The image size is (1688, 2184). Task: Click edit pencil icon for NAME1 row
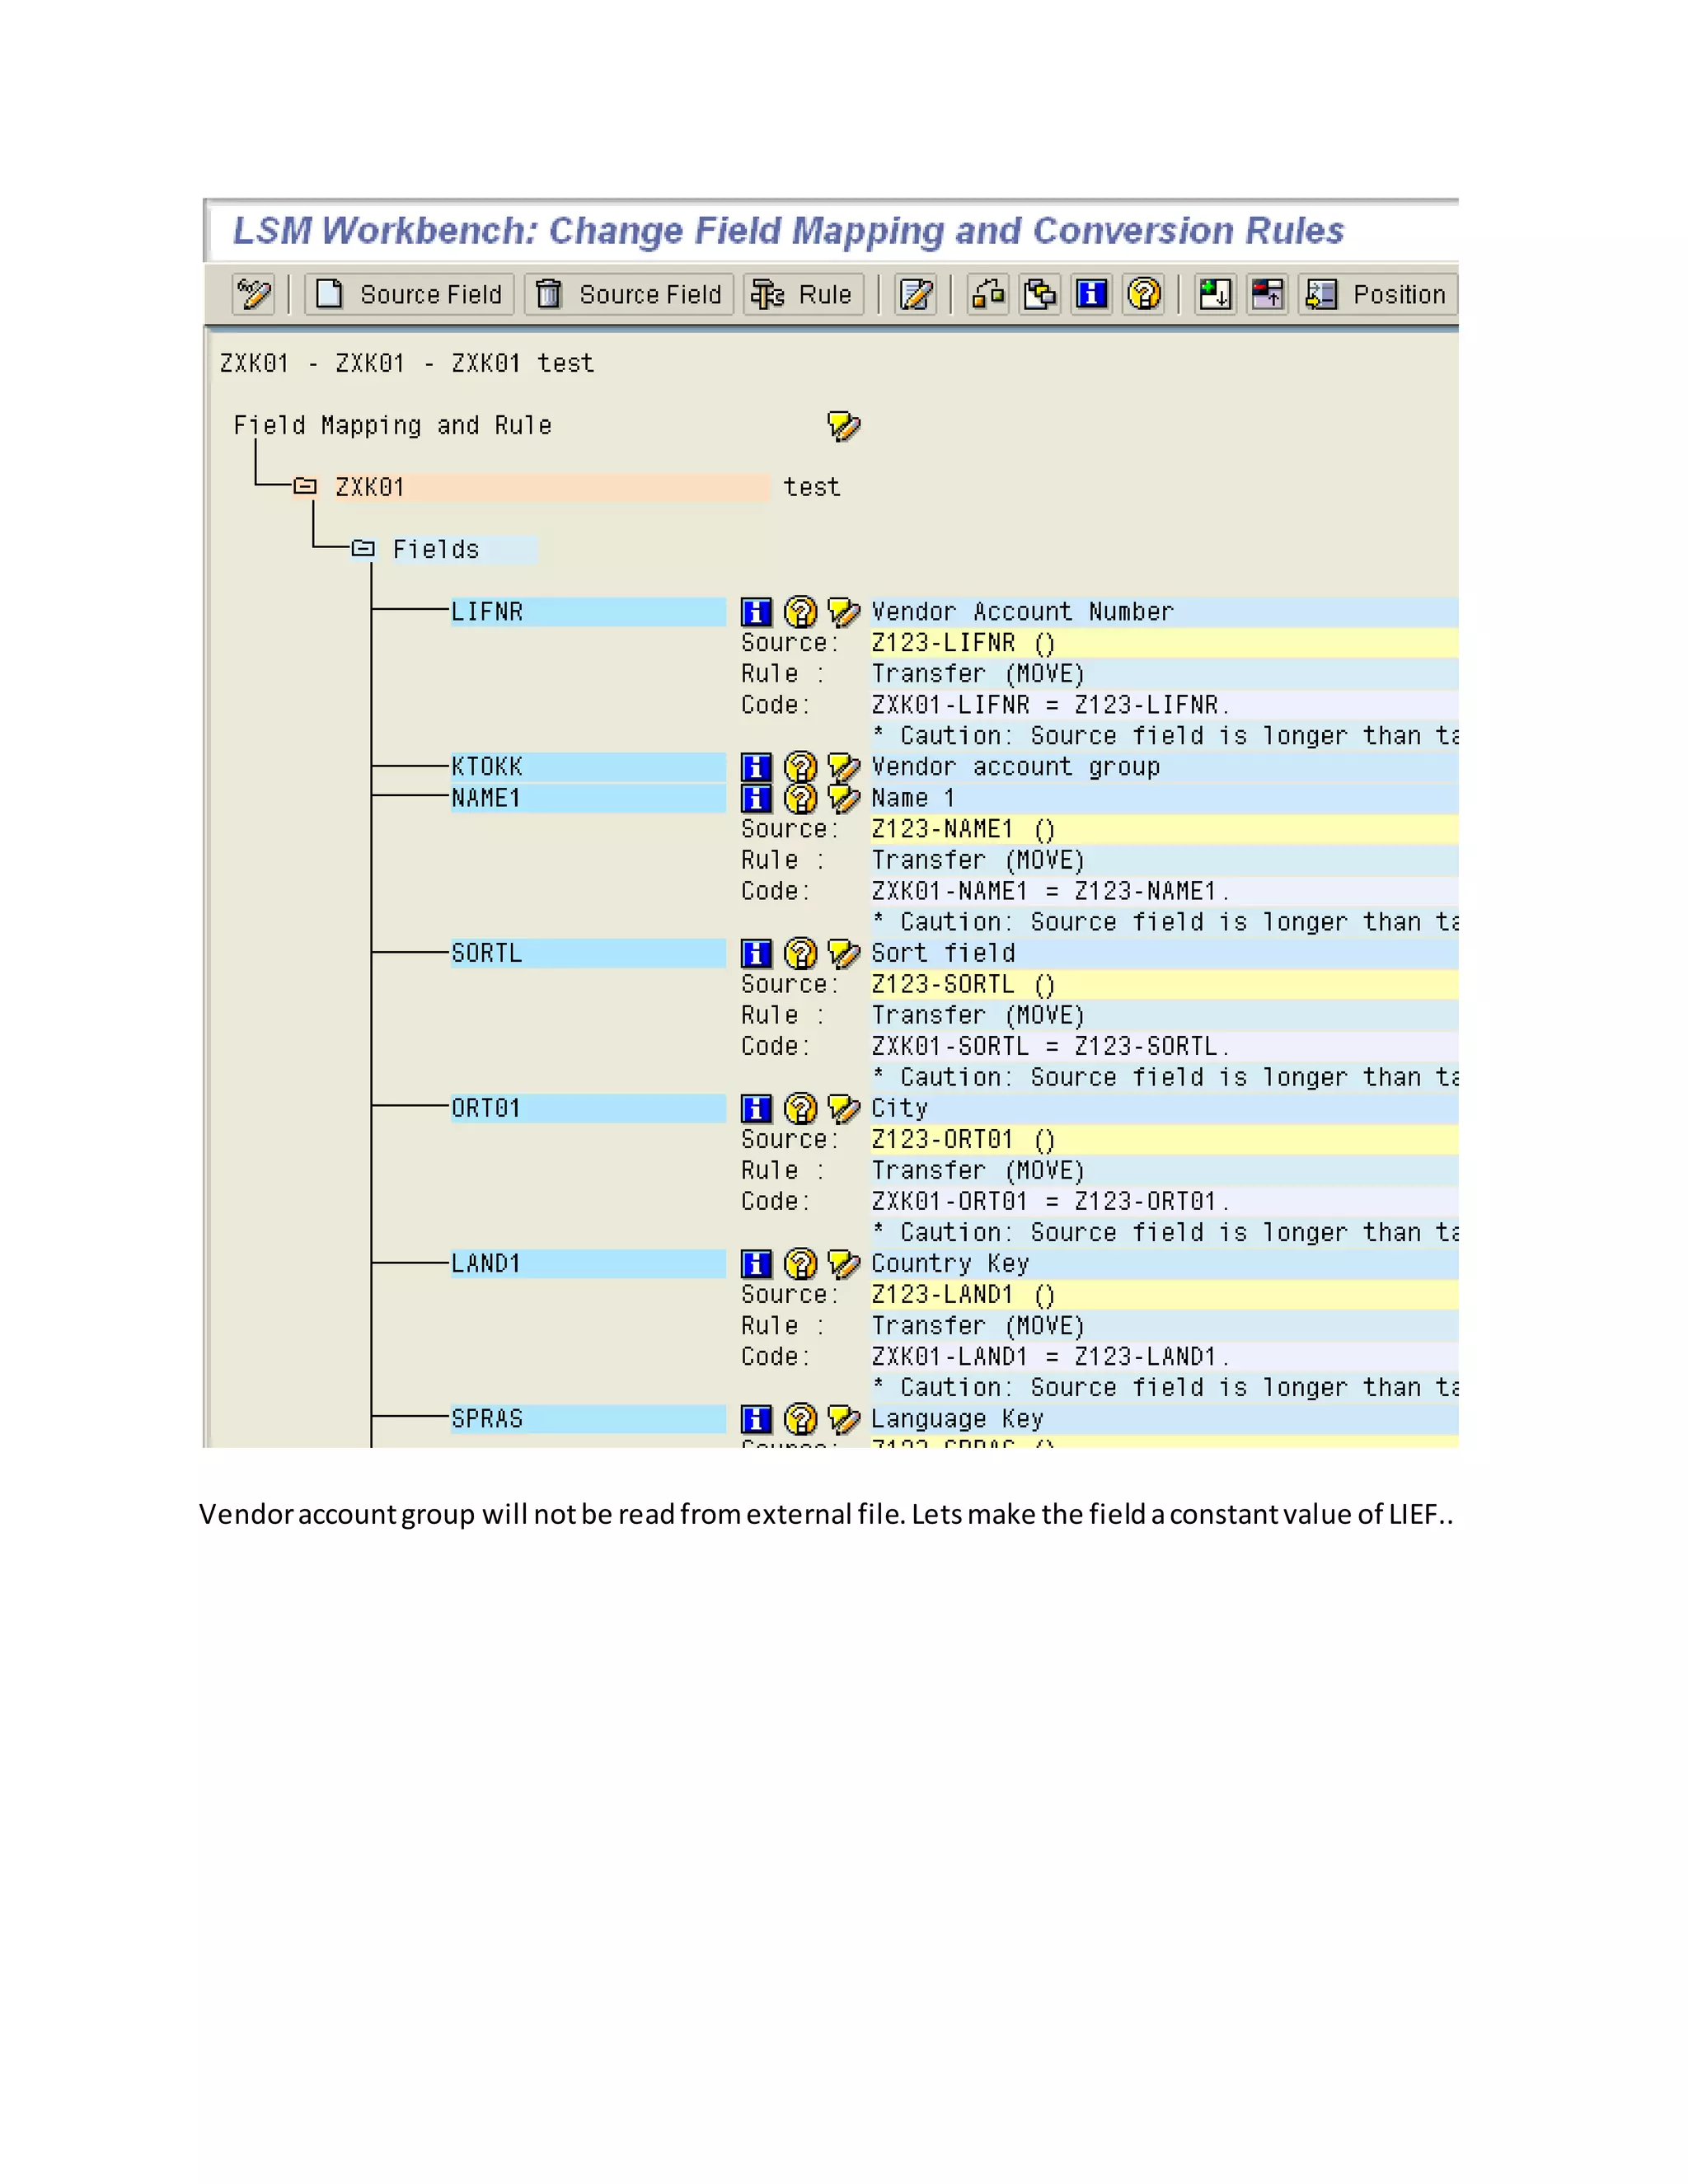click(844, 798)
